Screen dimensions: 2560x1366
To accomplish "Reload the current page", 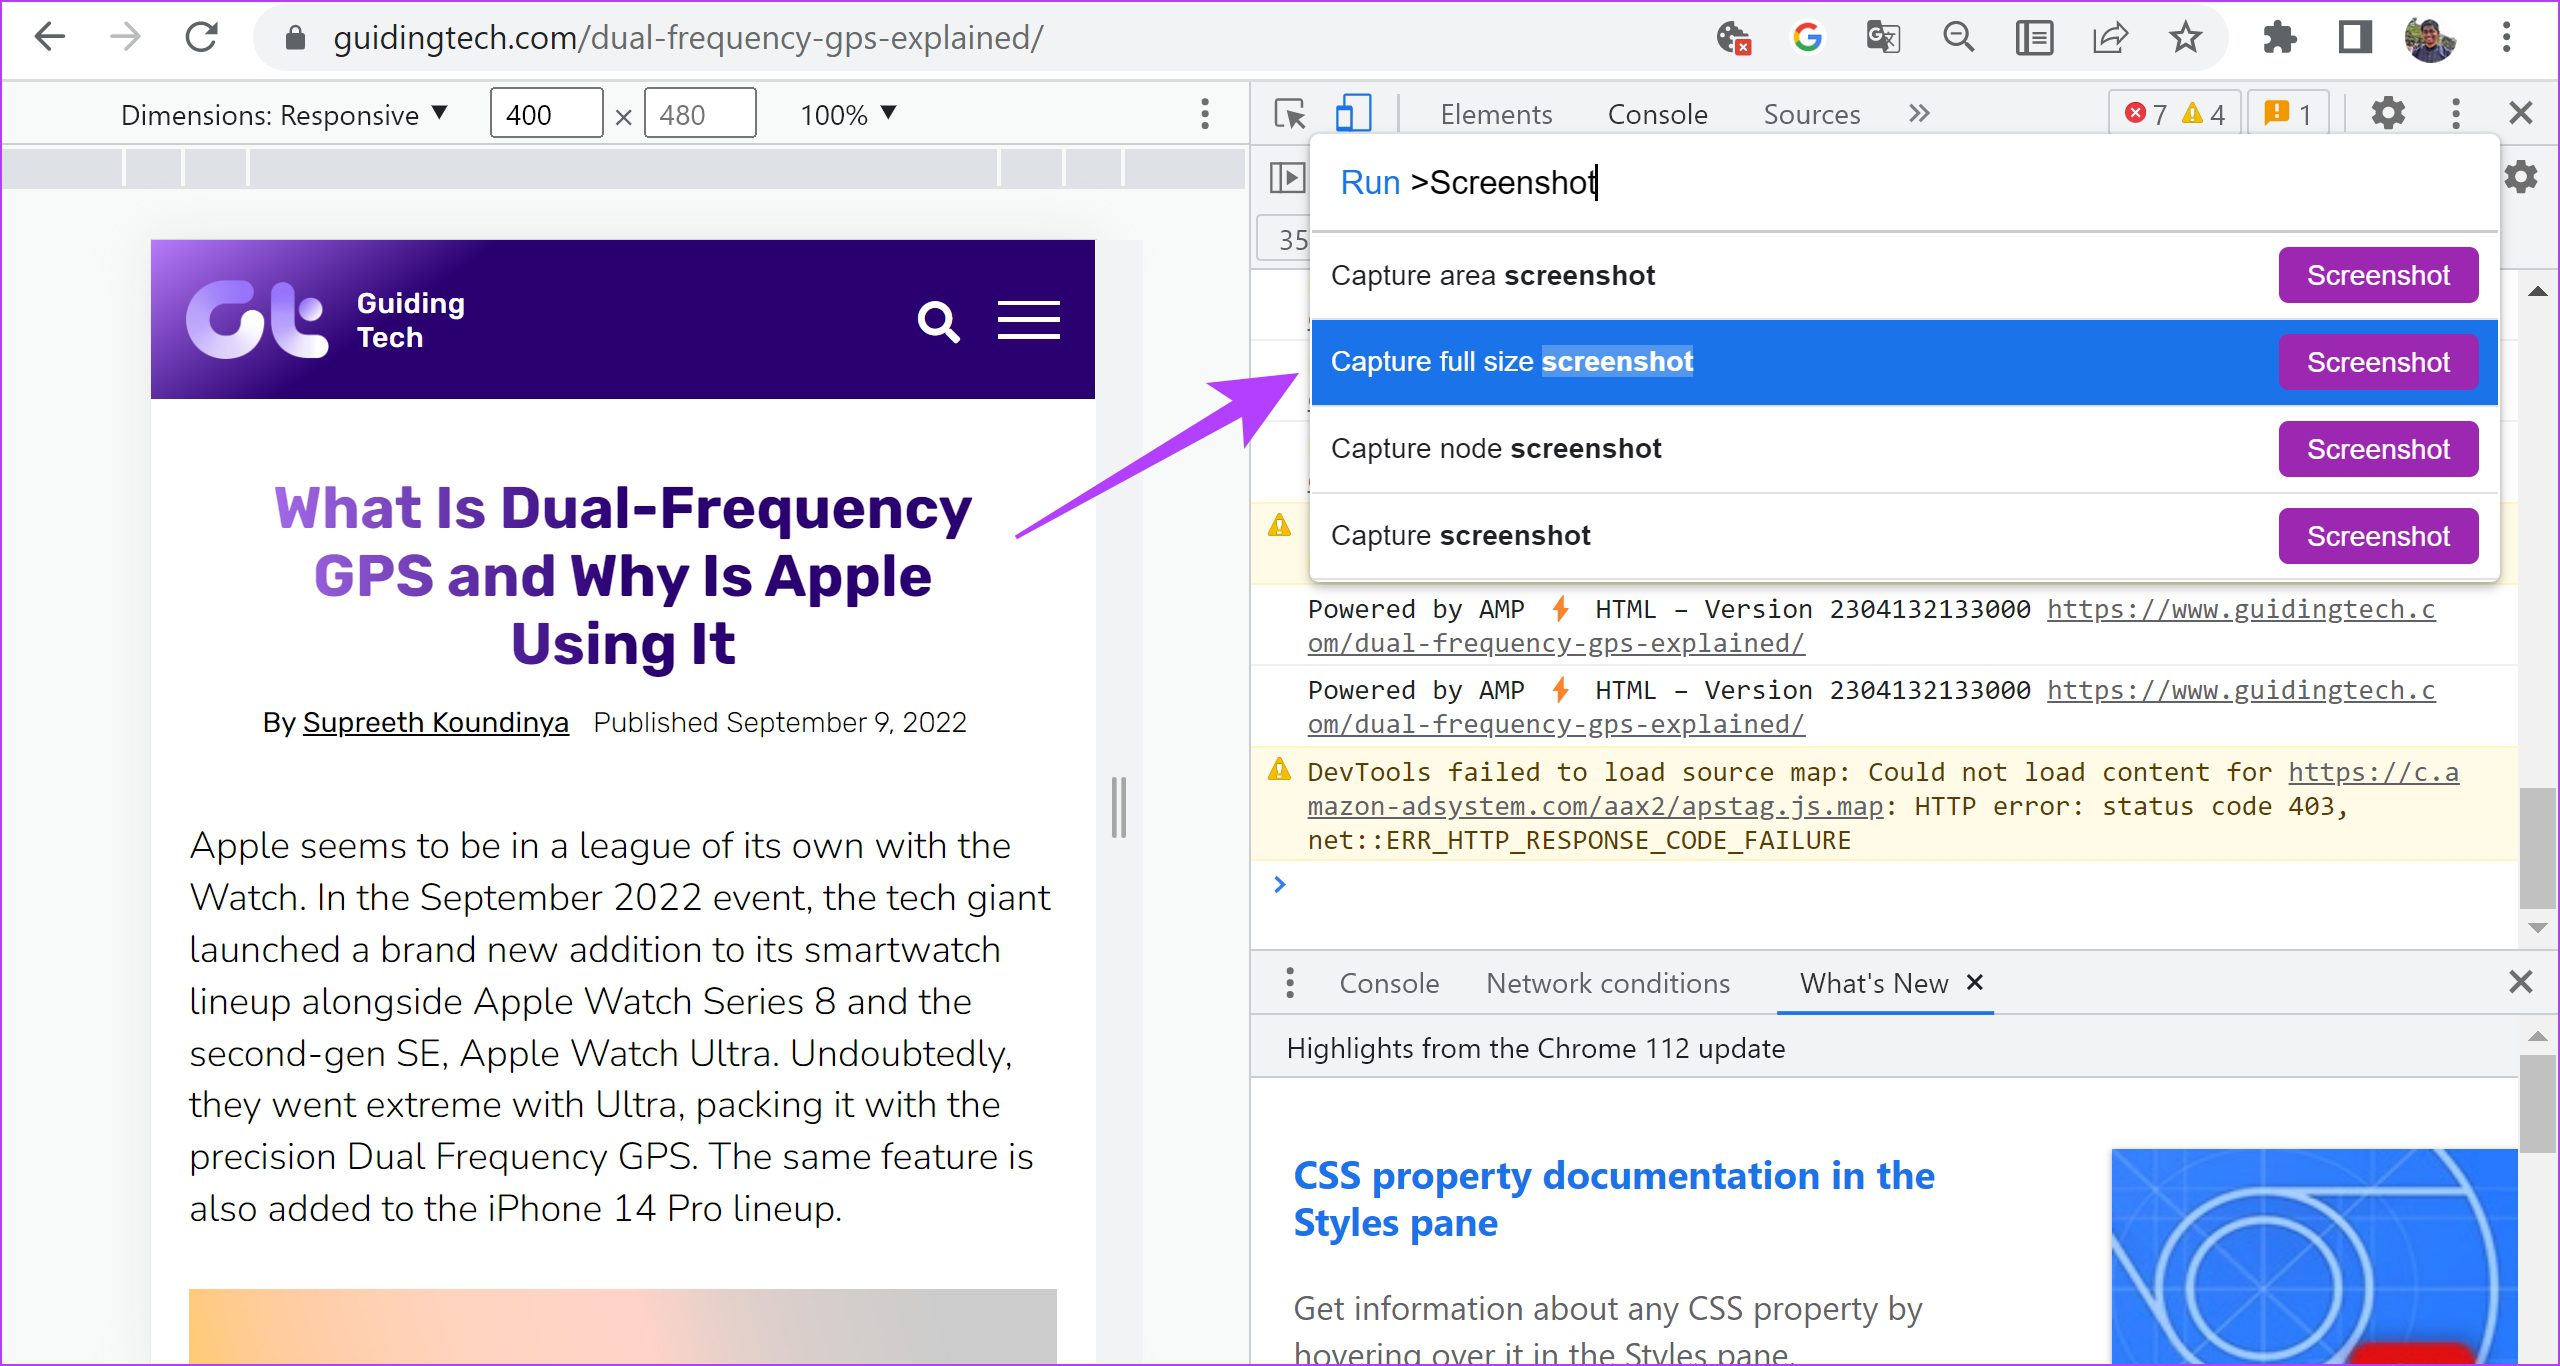I will tap(201, 38).
